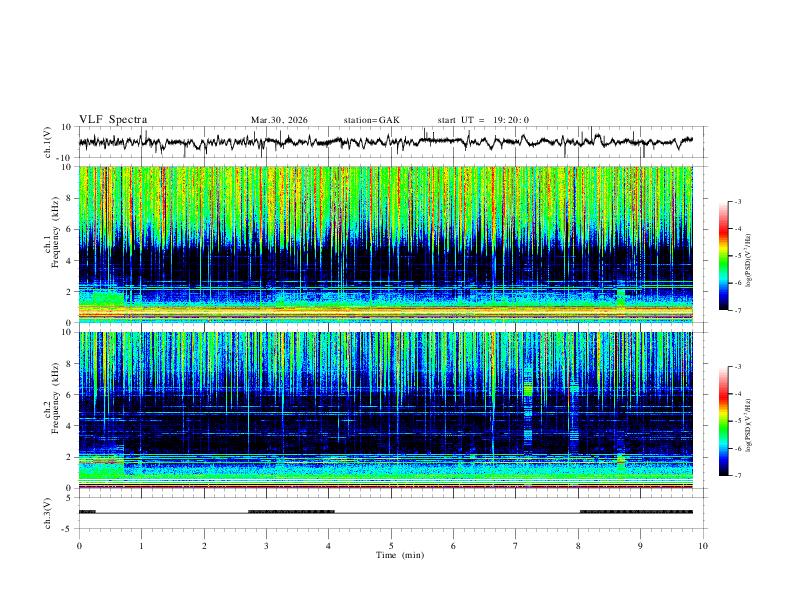792x612 pixels.
Task: Click the time axis tick label 7
Action: 516,546
